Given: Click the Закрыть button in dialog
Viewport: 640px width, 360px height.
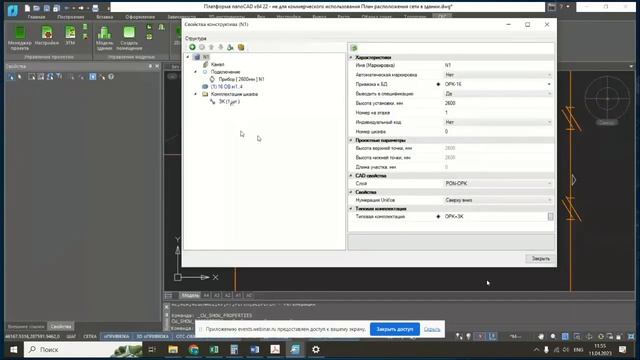Looking at the screenshot, I should (540, 259).
